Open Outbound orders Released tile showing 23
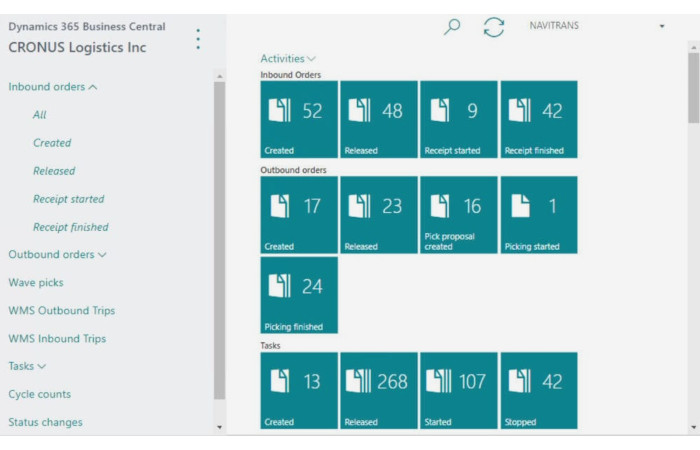The image size is (700, 450). coord(379,215)
